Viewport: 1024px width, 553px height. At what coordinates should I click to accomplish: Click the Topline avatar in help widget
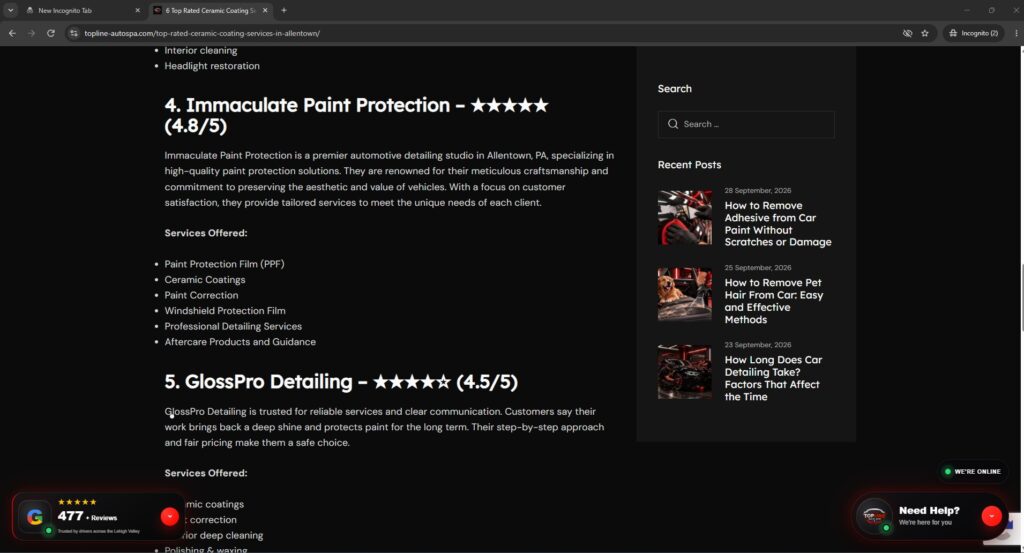[x=874, y=516]
